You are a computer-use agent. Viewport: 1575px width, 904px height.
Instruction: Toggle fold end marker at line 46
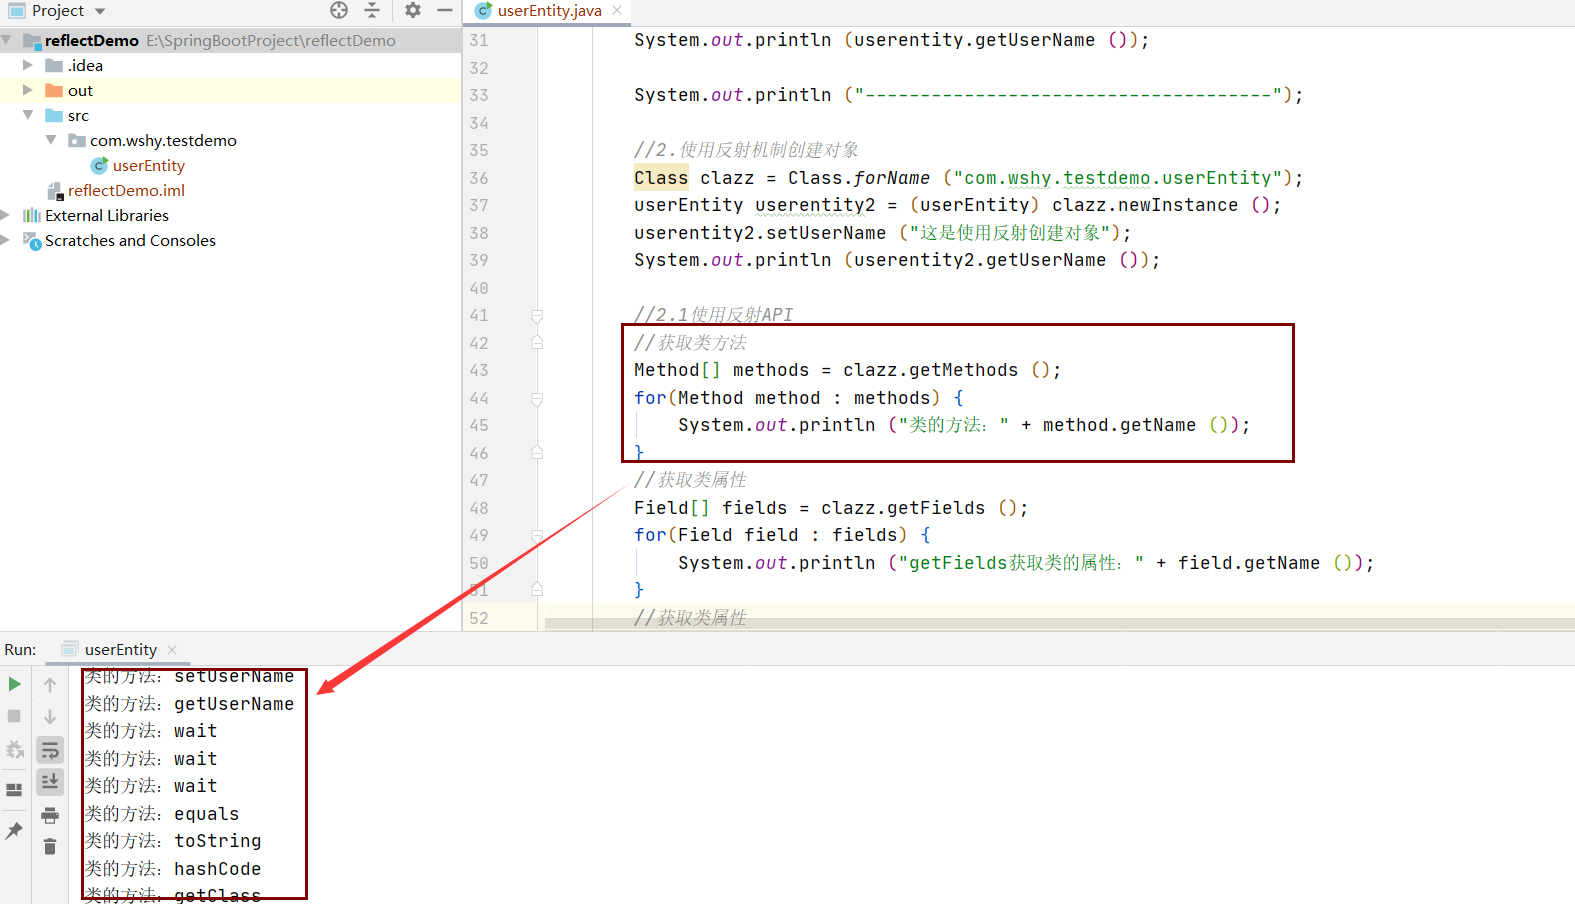tap(537, 453)
